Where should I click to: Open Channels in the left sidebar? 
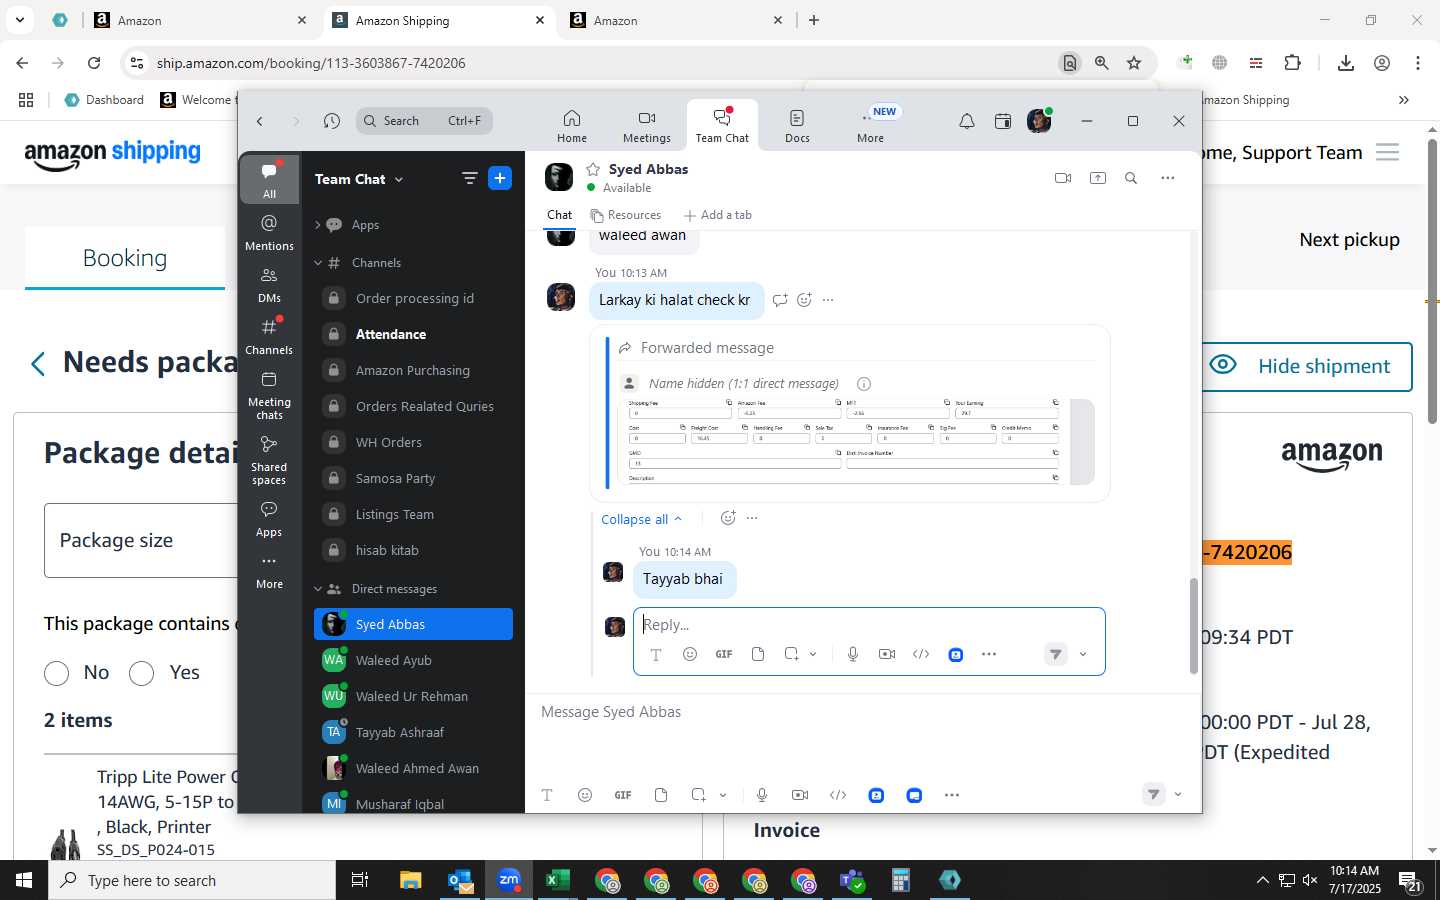pos(269,336)
